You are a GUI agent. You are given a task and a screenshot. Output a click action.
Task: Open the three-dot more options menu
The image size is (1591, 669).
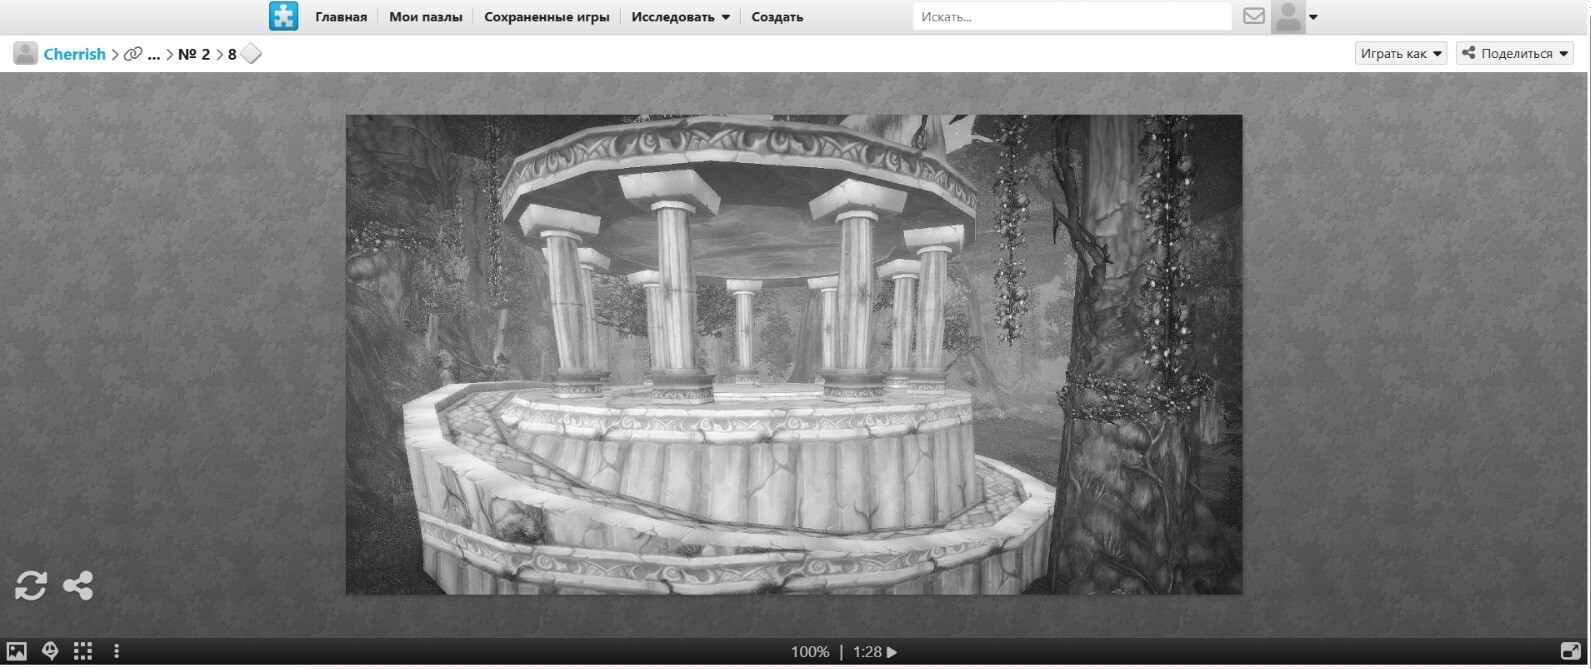117,651
